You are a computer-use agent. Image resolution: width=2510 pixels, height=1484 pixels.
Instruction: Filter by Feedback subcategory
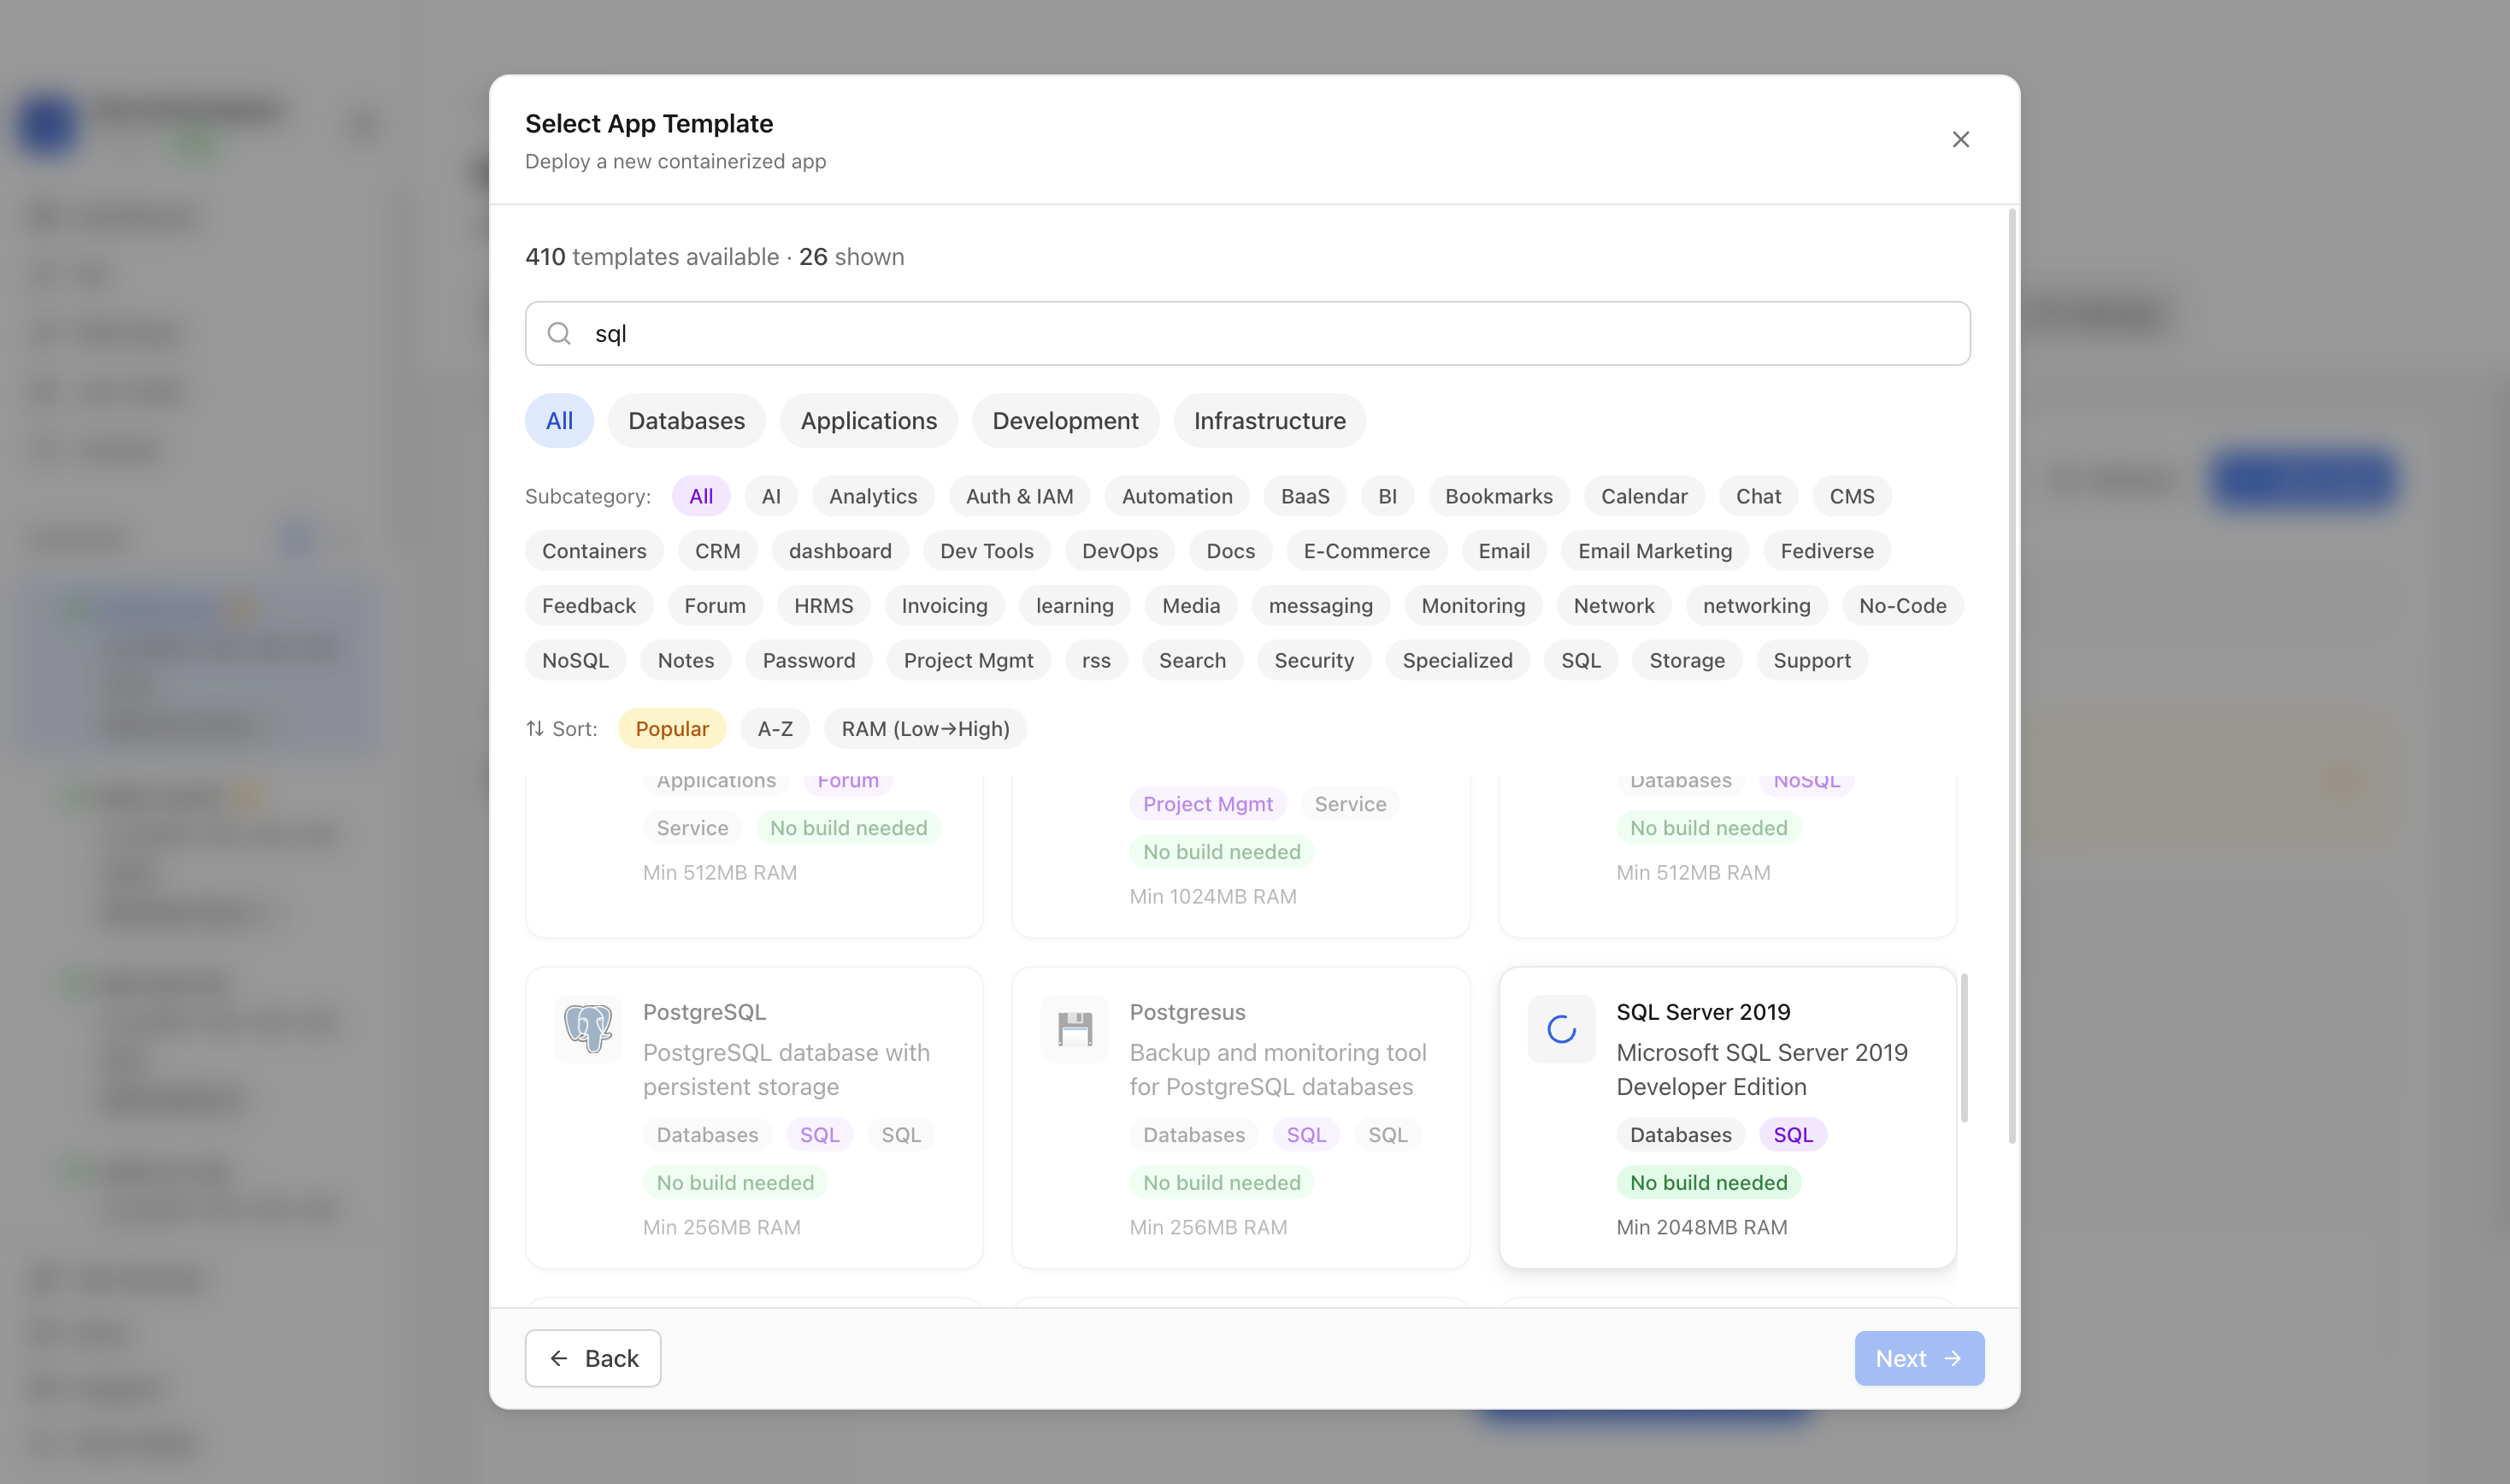[588, 605]
